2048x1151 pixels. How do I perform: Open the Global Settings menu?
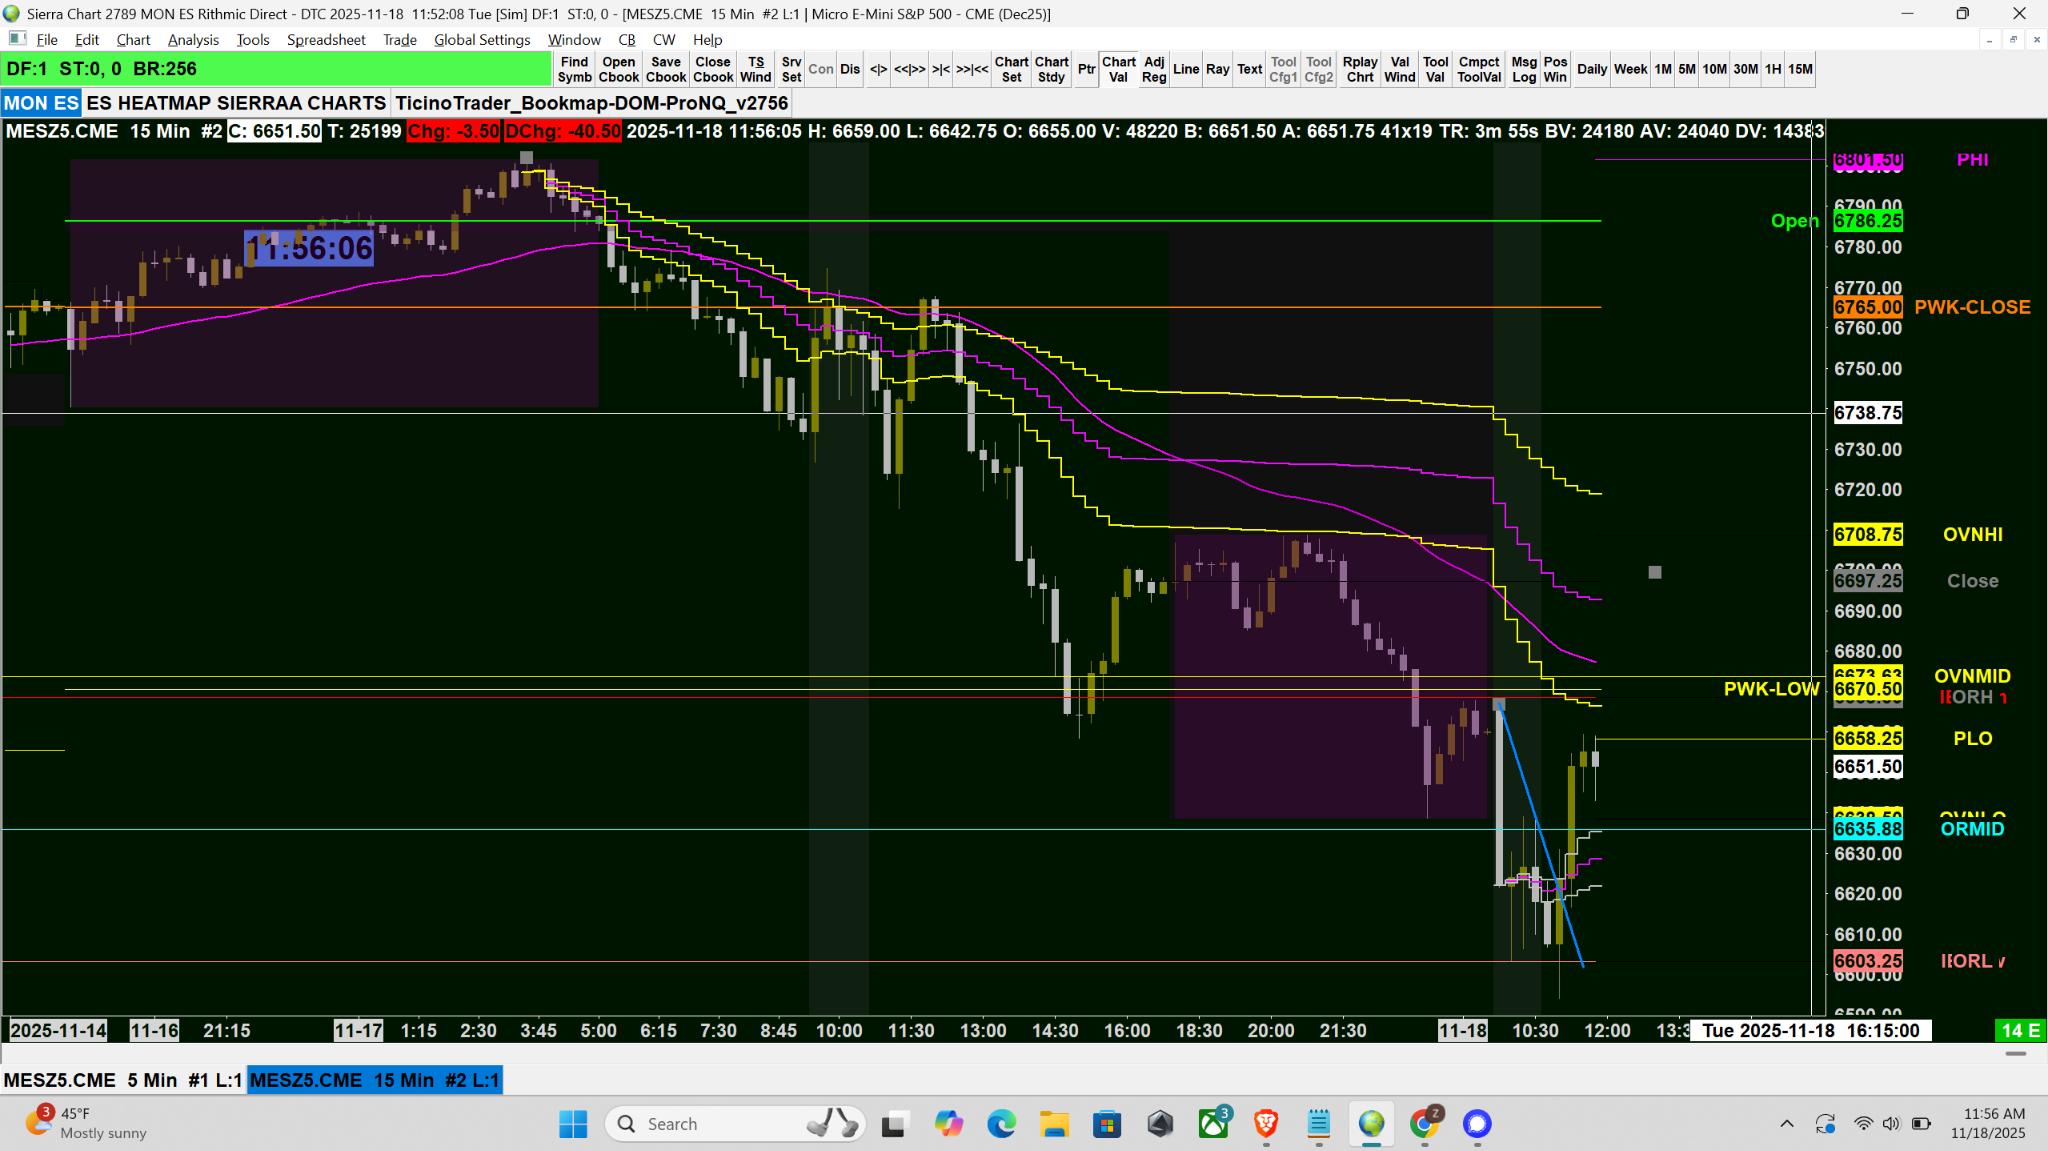(x=482, y=40)
